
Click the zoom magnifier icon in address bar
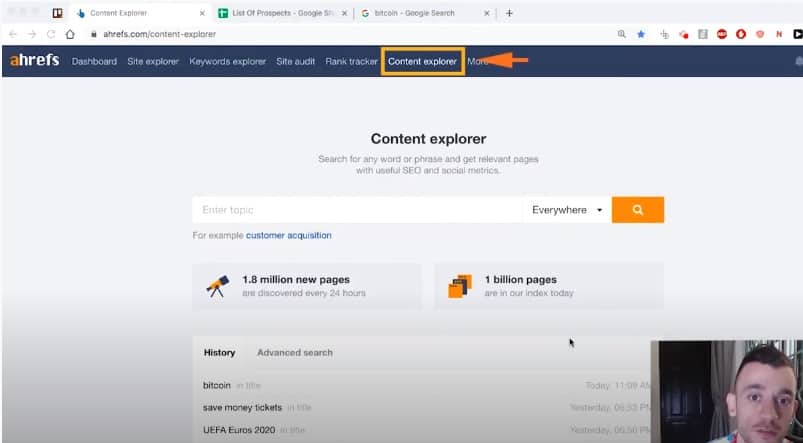tap(622, 34)
